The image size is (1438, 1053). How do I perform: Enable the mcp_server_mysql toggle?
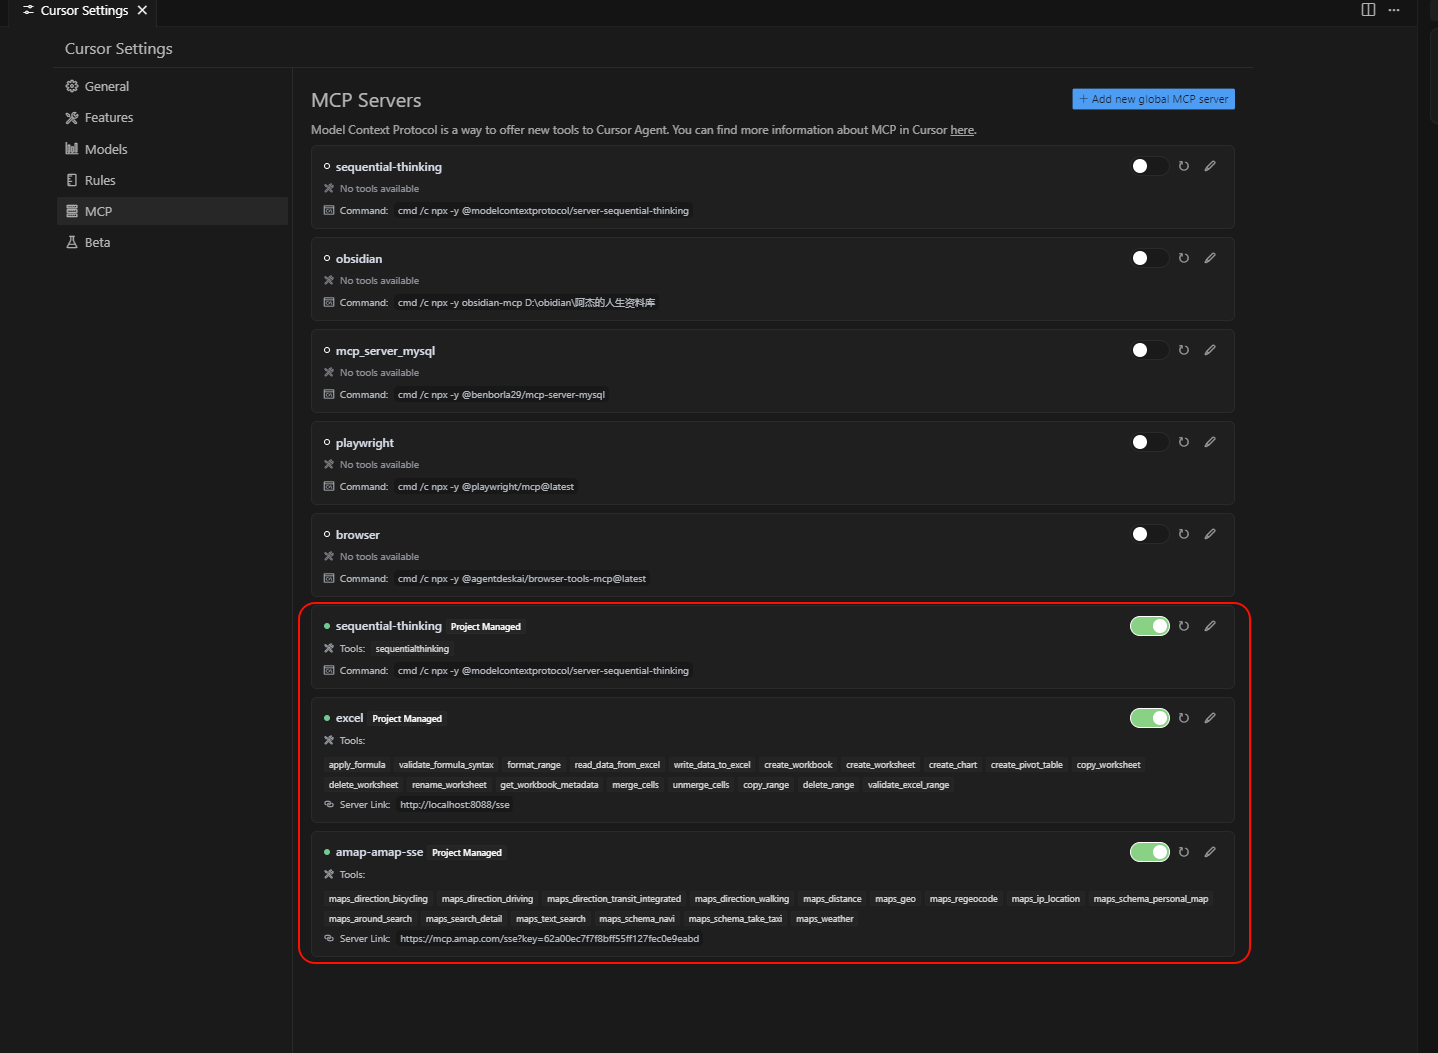tap(1149, 350)
